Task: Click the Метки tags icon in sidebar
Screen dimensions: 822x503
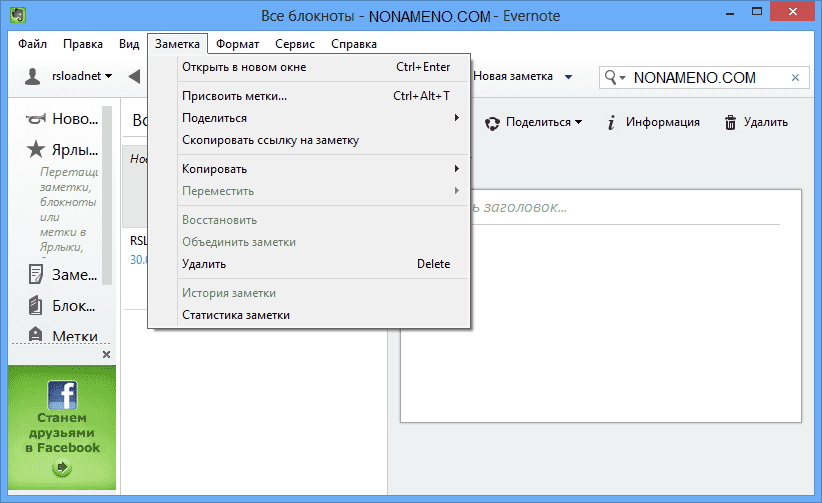Action: pyautogui.click(x=36, y=335)
